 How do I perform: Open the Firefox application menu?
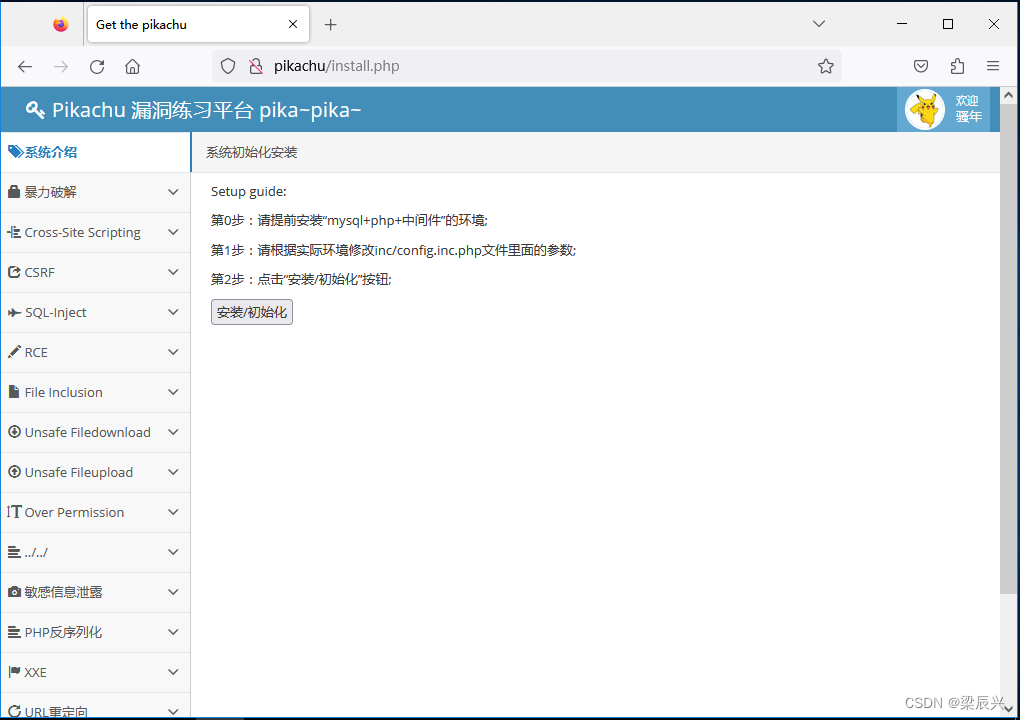click(993, 66)
